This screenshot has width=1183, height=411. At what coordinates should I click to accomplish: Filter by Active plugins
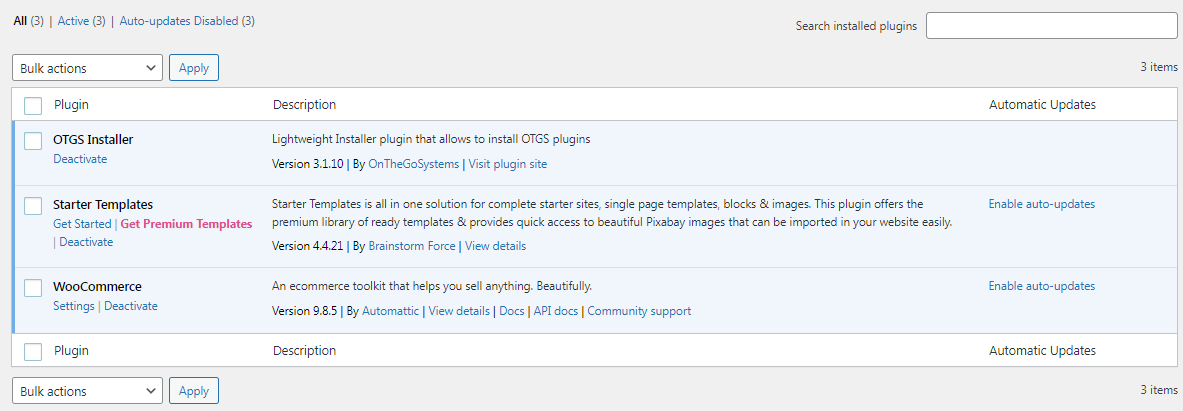pos(73,21)
